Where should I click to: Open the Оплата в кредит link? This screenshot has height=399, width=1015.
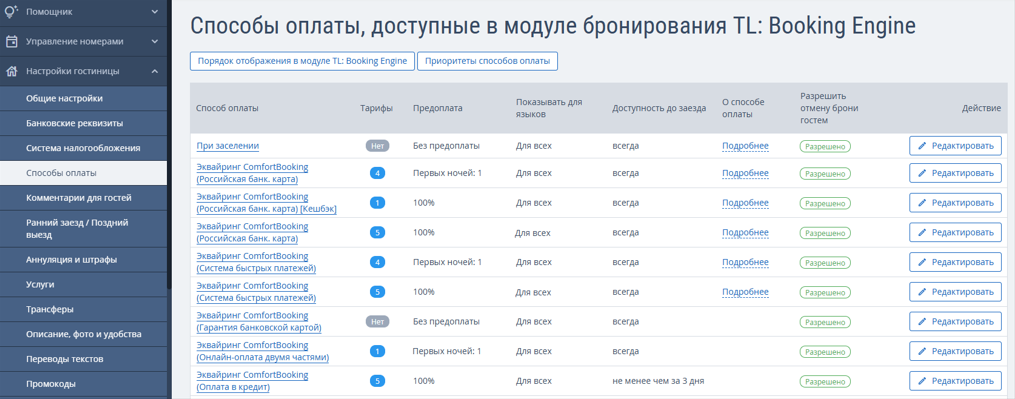pyautogui.click(x=252, y=382)
